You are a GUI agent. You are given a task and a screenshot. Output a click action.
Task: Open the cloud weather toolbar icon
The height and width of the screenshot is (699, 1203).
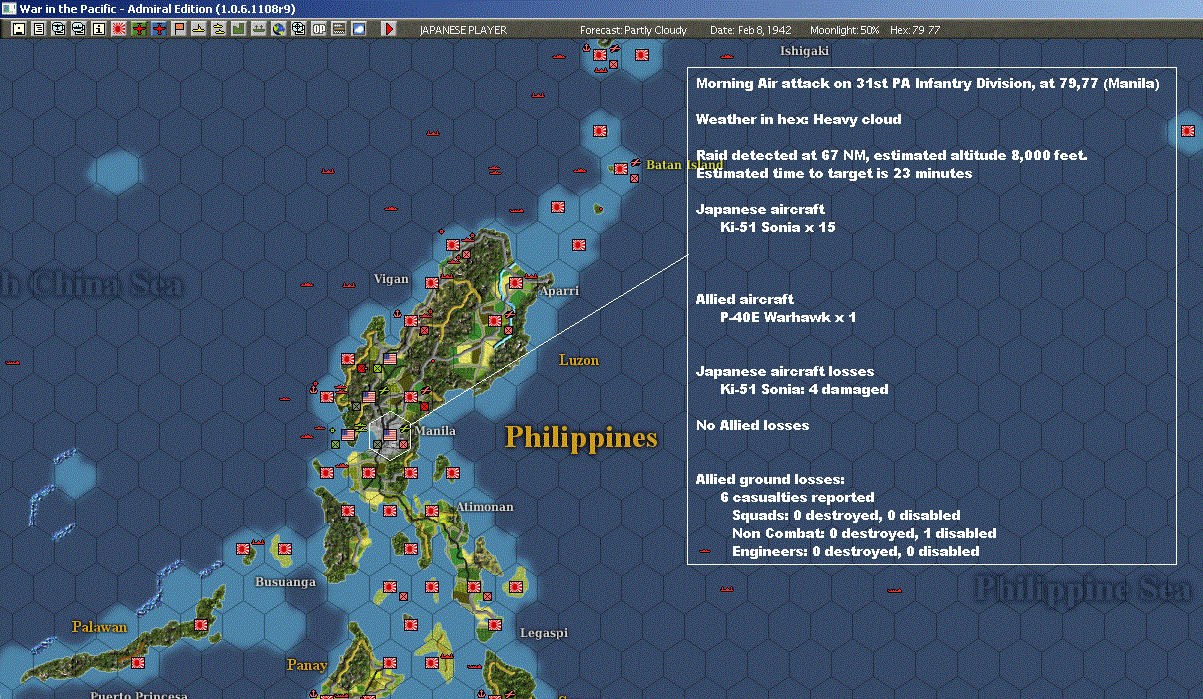click(x=359, y=29)
